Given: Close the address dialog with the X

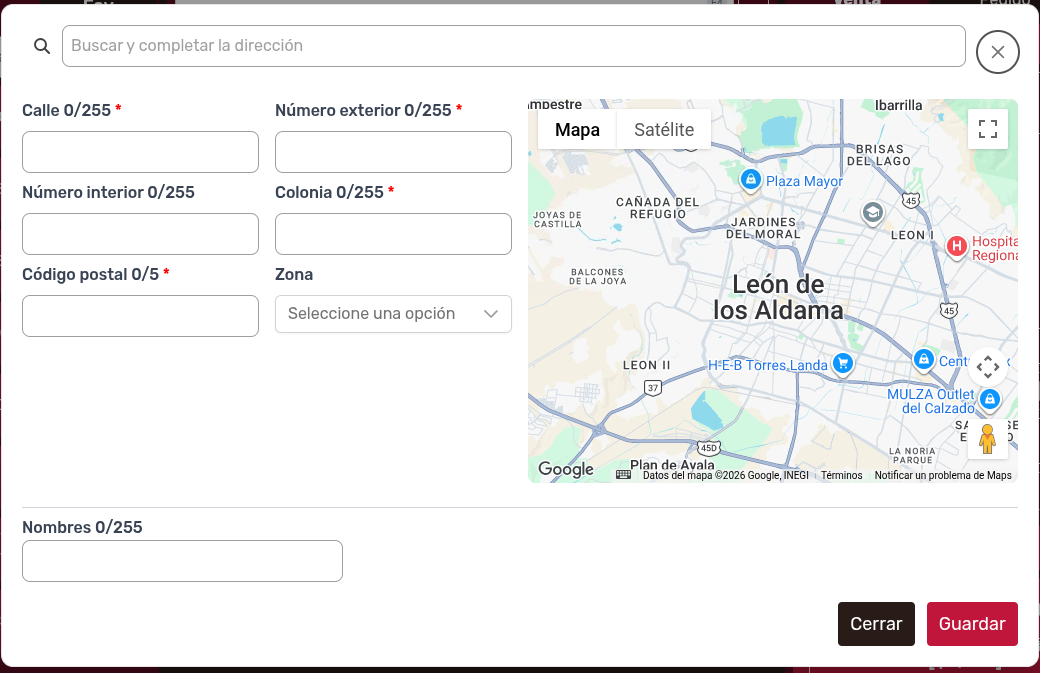Looking at the screenshot, I should coord(998,52).
